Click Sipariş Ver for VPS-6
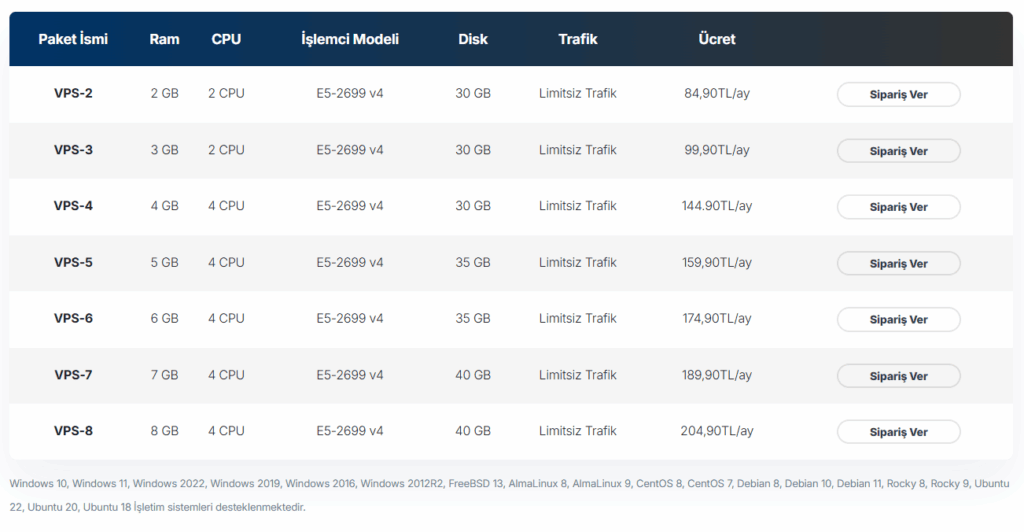The height and width of the screenshot is (532, 1024). (898, 320)
